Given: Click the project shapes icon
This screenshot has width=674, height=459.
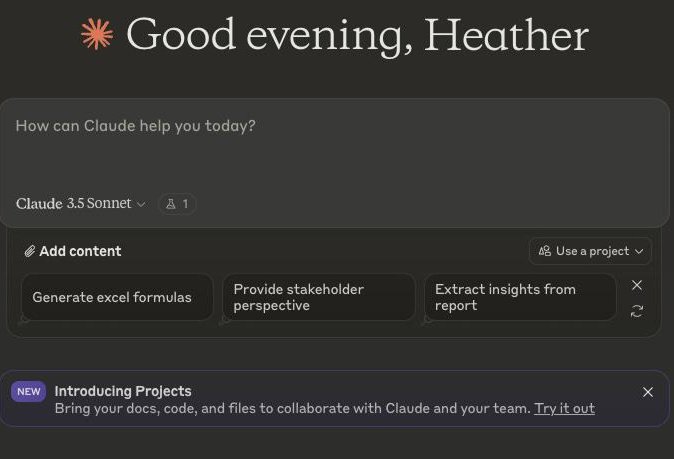Looking at the screenshot, I should [x=545, y=251].
